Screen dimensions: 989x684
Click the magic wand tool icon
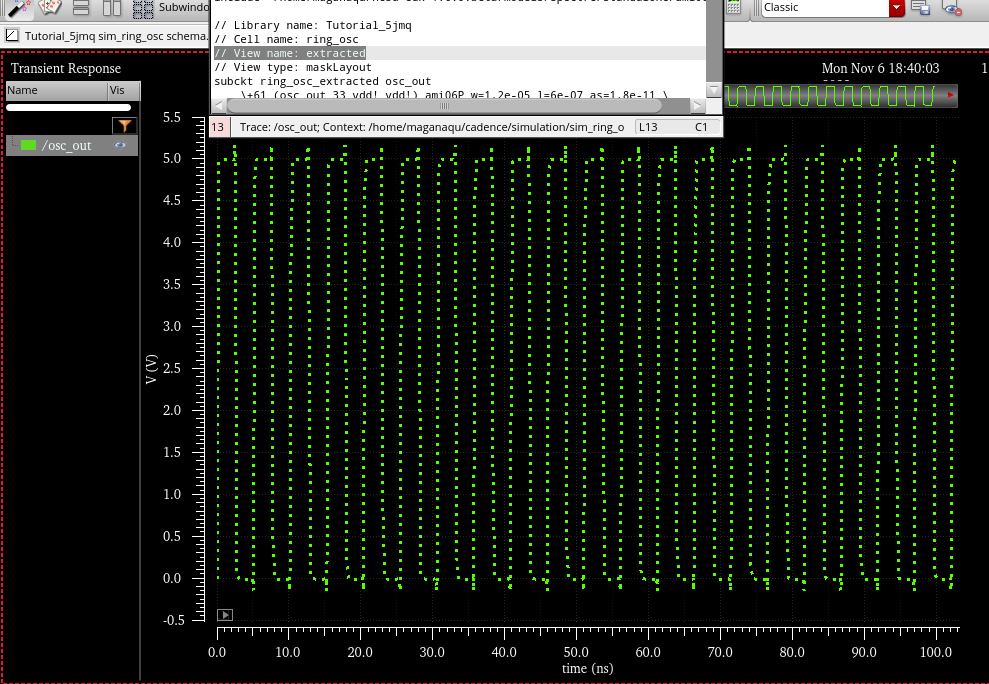[x=20, y=8]
